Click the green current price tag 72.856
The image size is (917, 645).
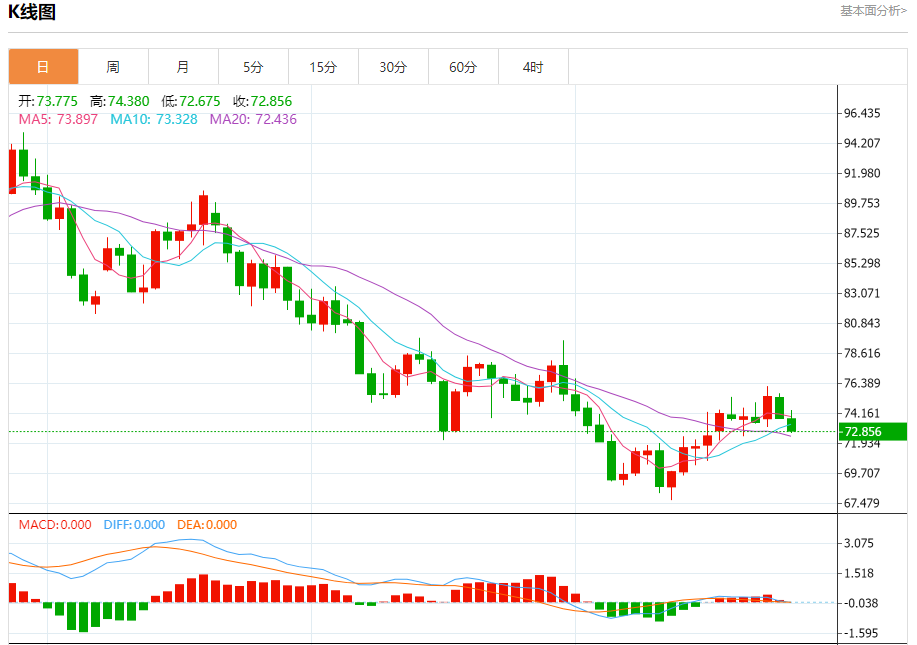pos(873,432)
